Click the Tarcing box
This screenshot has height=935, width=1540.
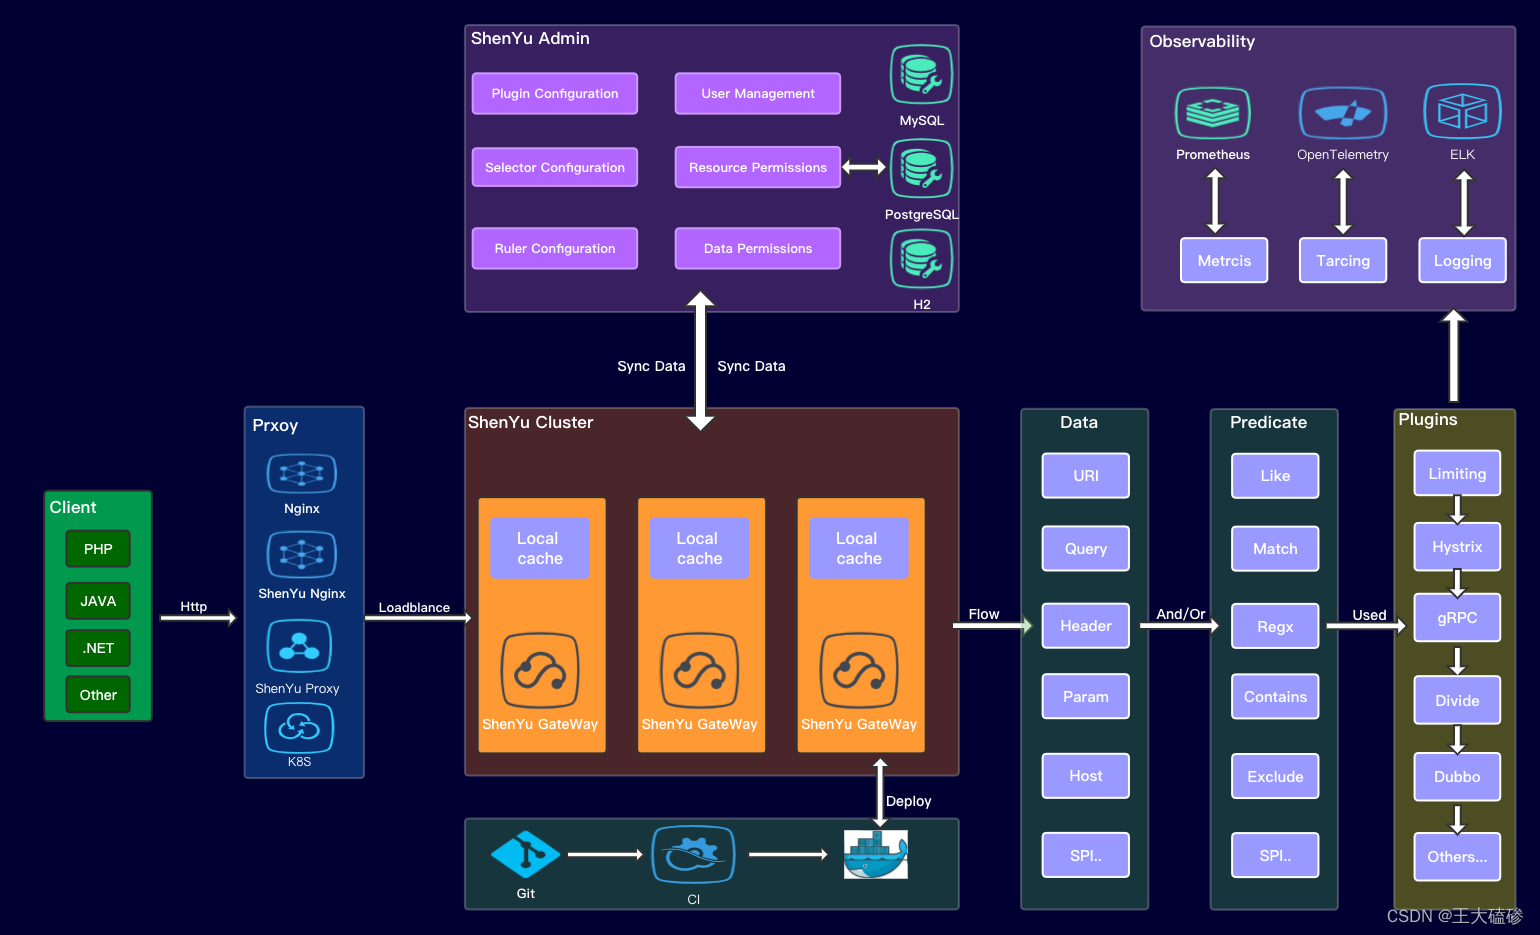(x=1343, y=260)
